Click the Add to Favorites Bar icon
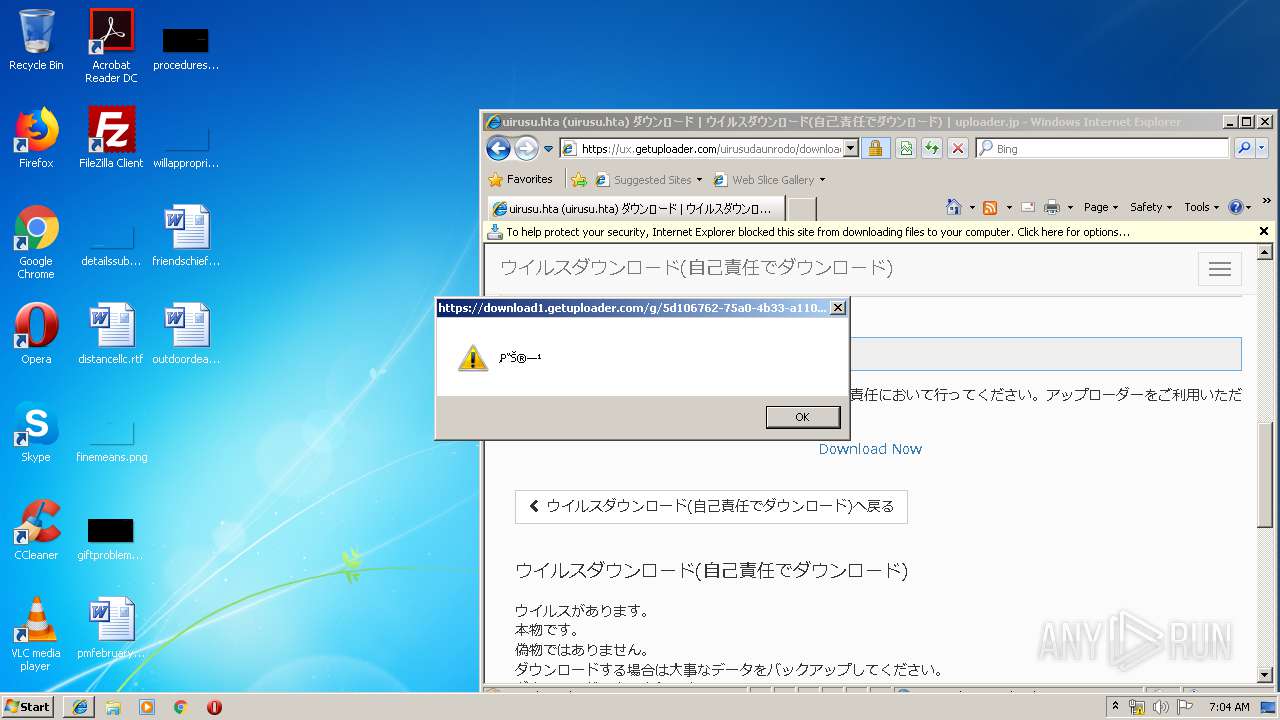1280x720 pixels. coord(578,180)
